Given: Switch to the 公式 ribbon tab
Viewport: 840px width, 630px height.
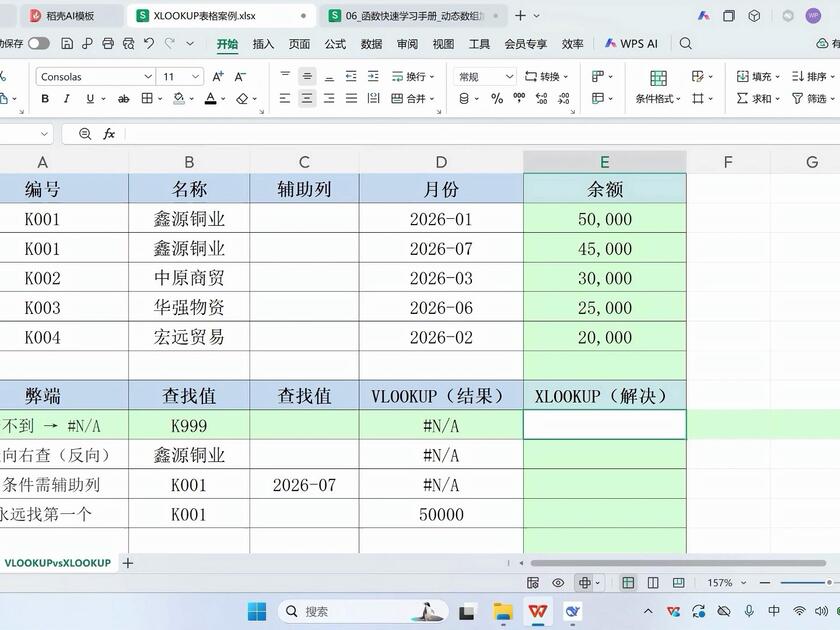Looking at the screenshot, I should pyautogui.click(x=335, y=44).
